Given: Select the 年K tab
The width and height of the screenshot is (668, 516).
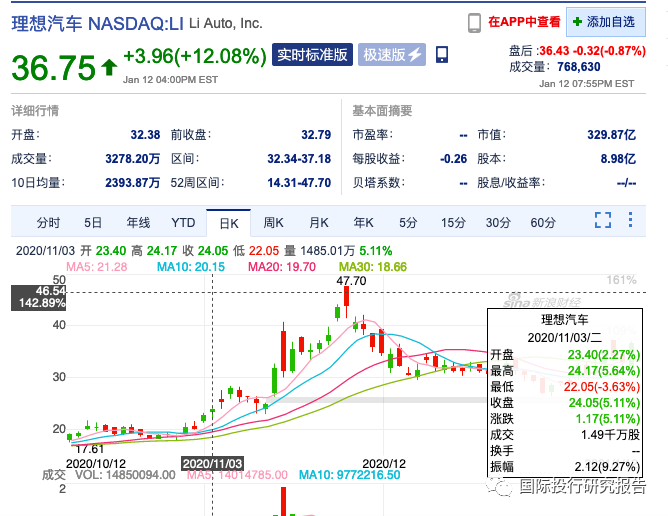Looking at the screenshot, I should pyautogui.click(x=363, y=222).
